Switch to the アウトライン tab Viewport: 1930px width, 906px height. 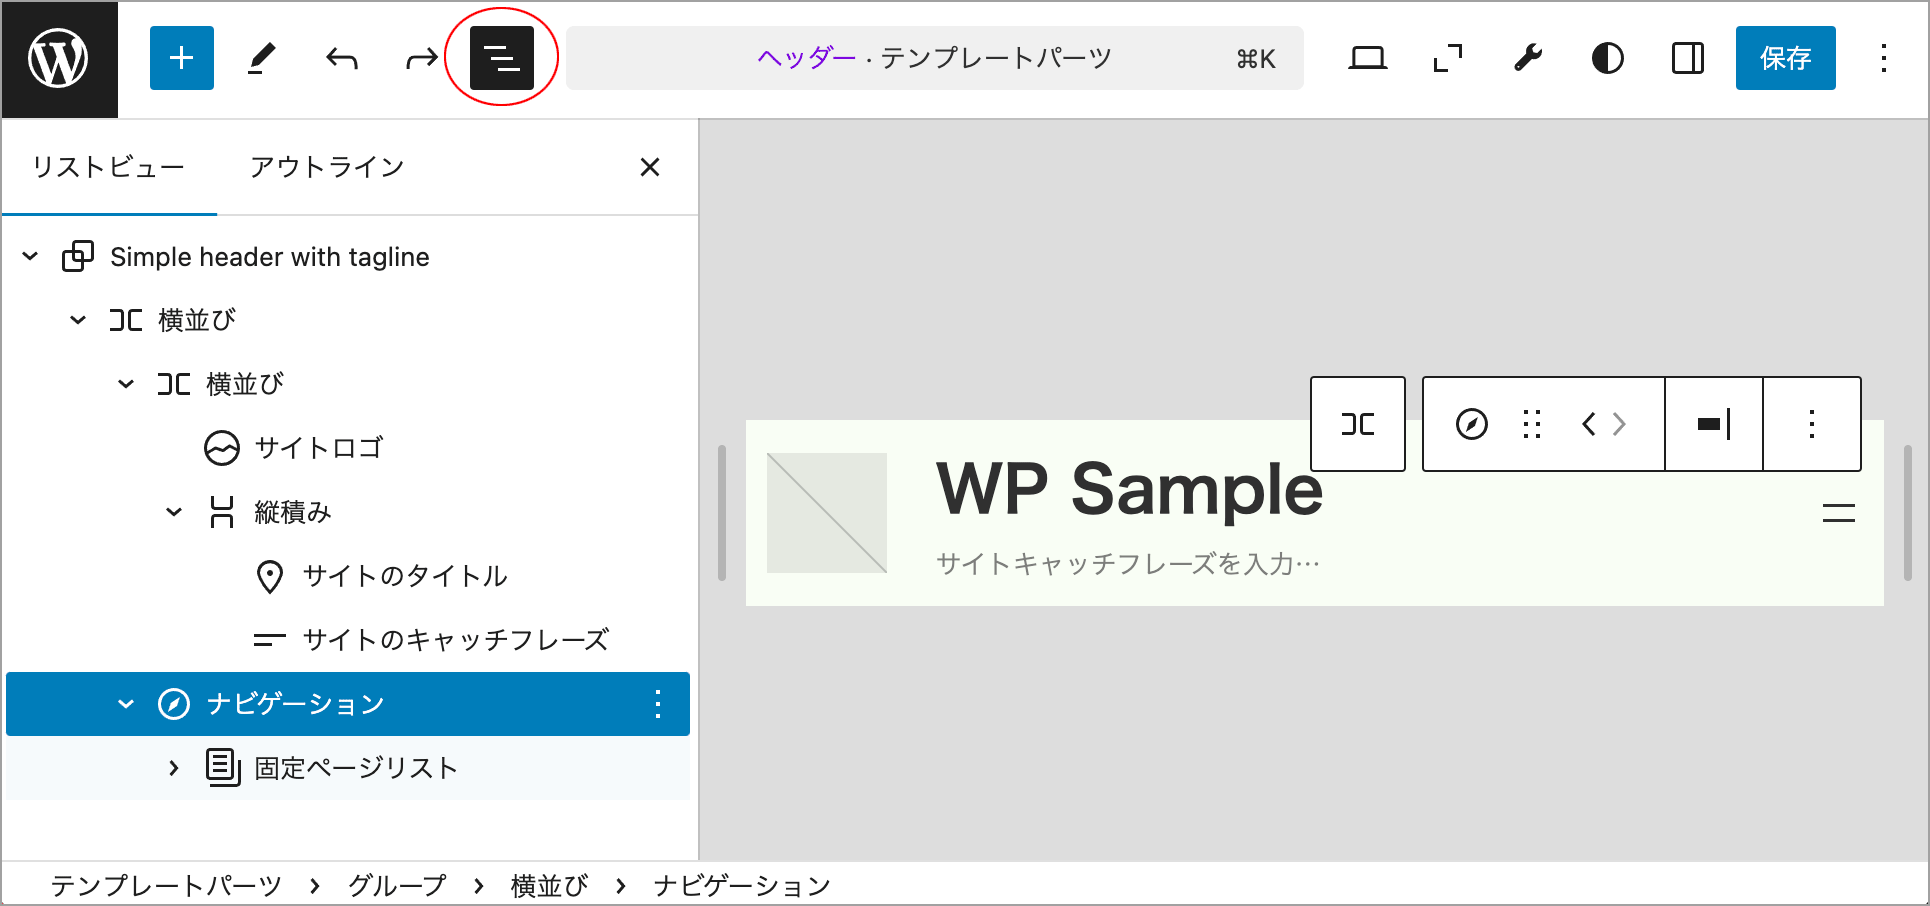point(327,167)
